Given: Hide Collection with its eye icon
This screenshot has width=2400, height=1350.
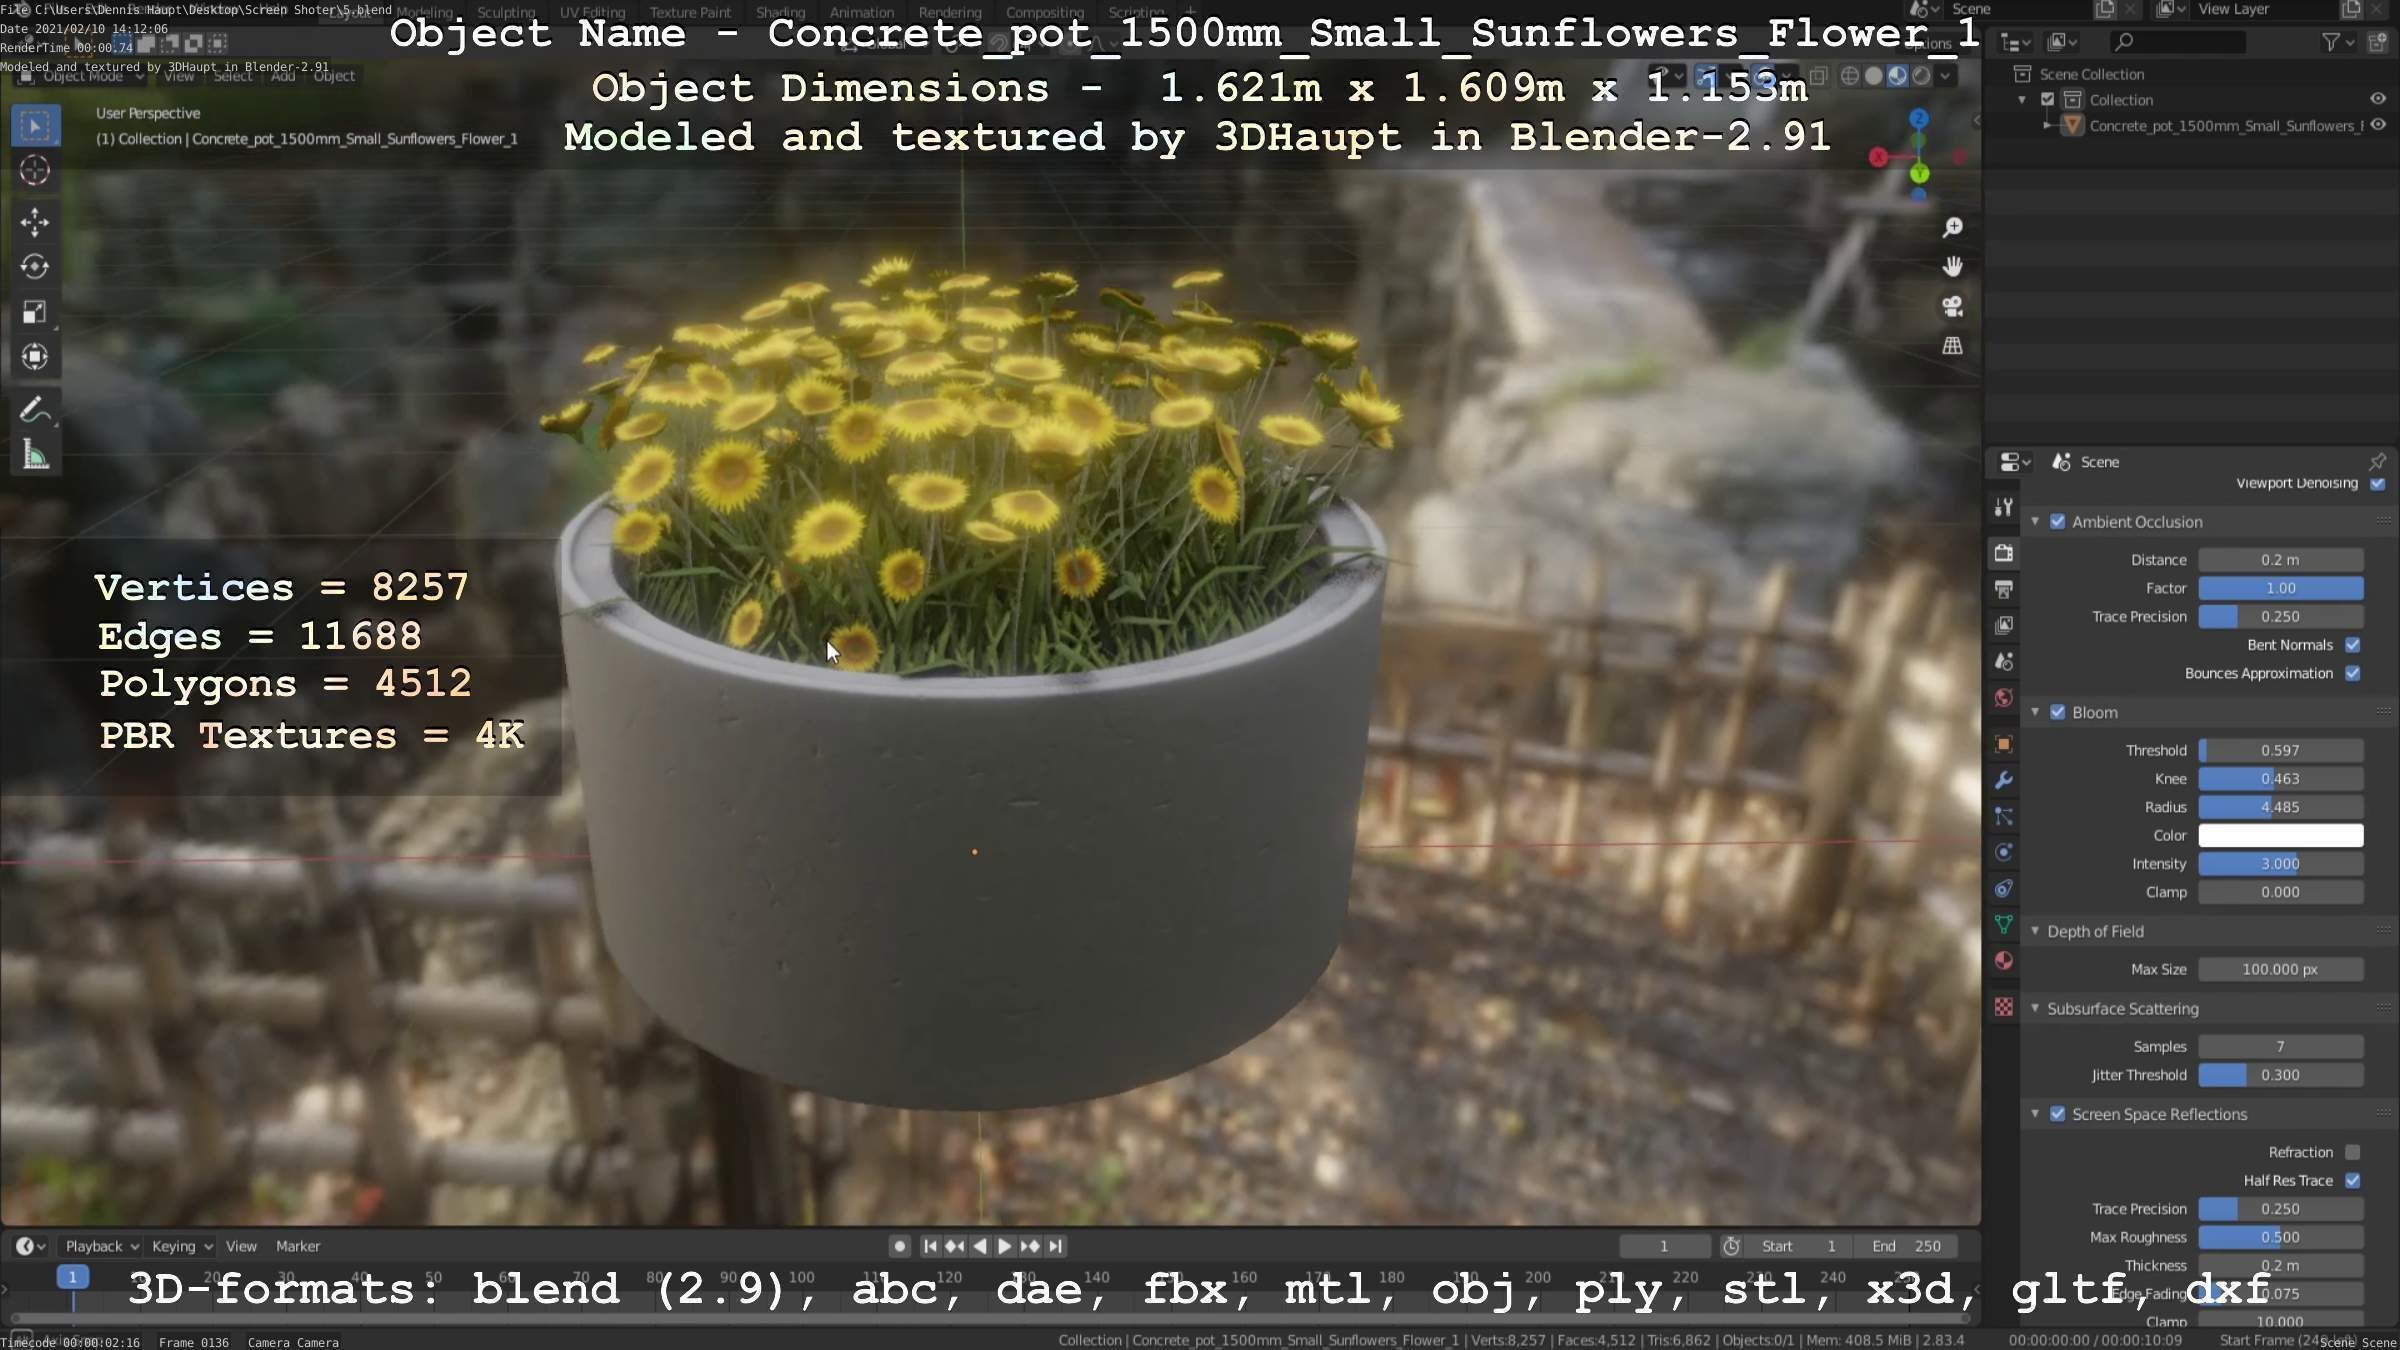Looking at the screenshot, I should (x=2378, y=99).
